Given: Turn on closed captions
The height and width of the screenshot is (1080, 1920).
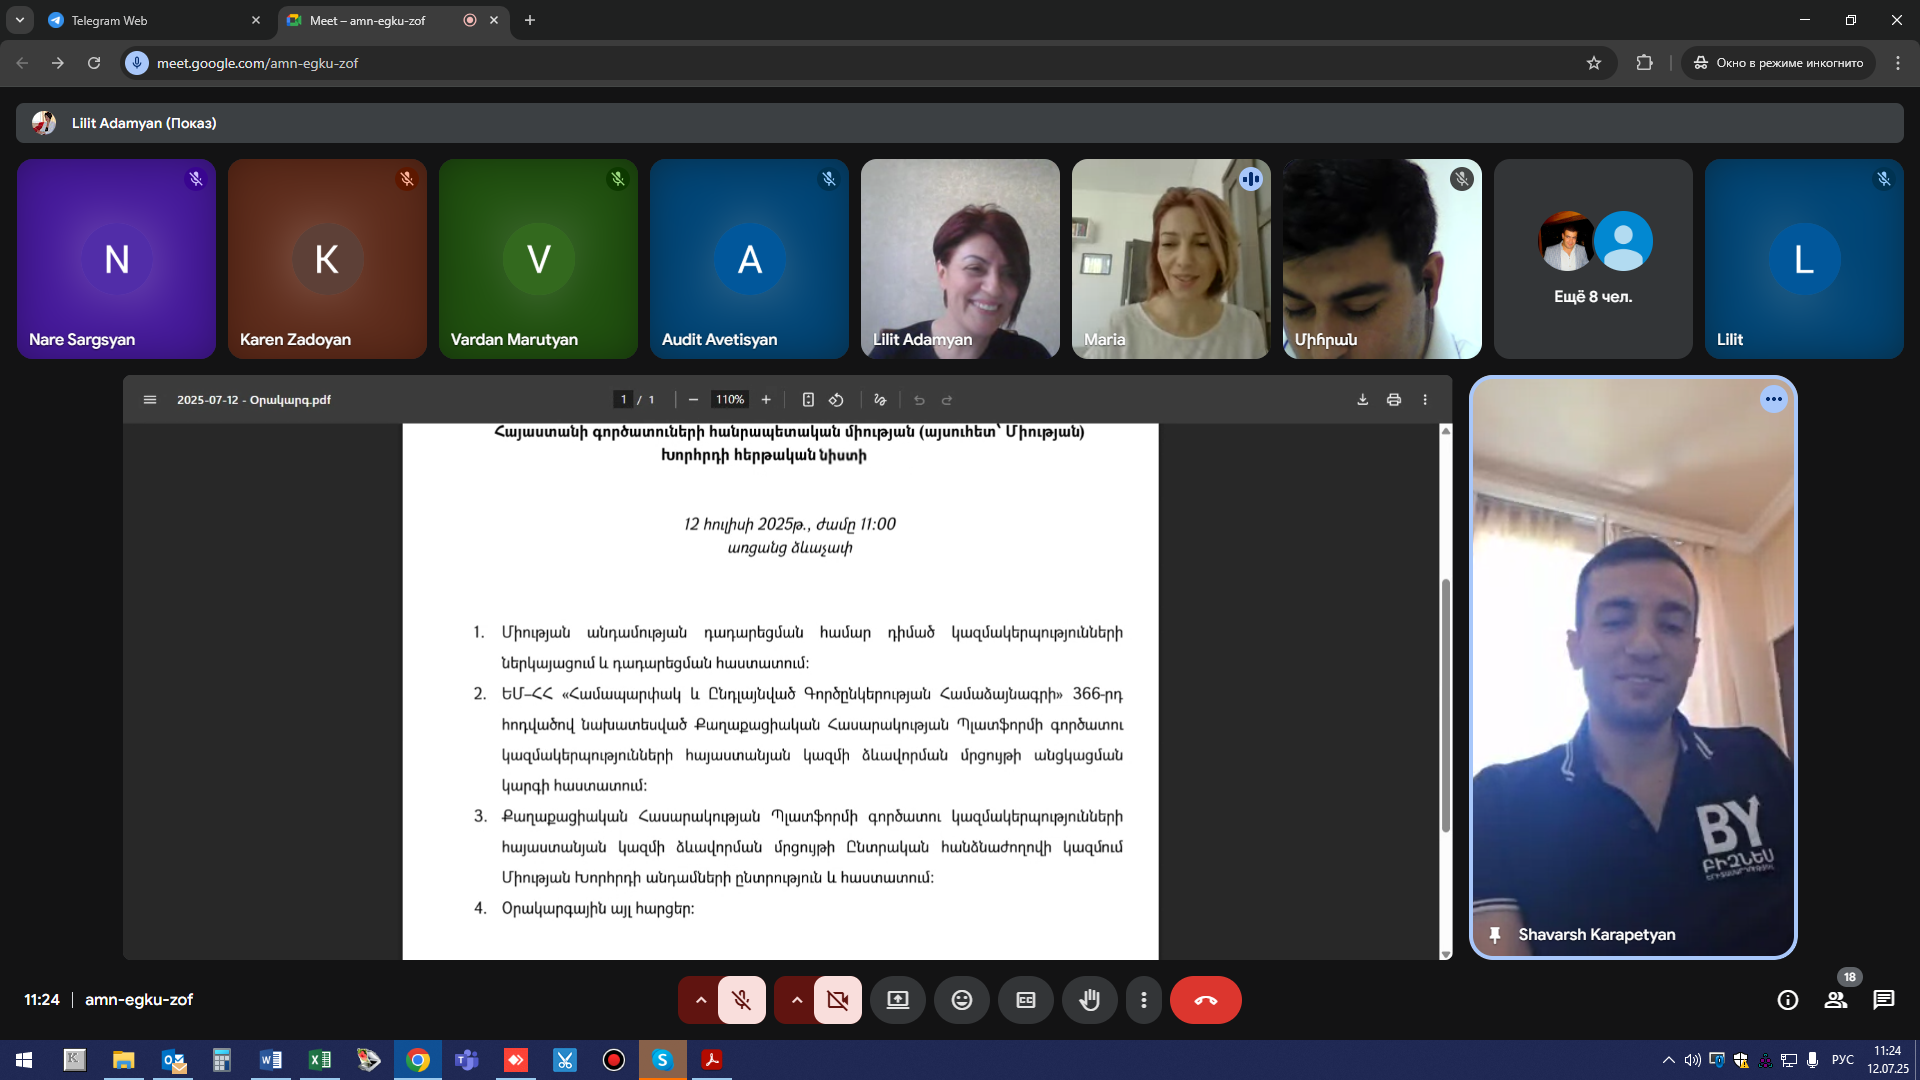Looking at the screenshot, I should click(1026, 1000).
